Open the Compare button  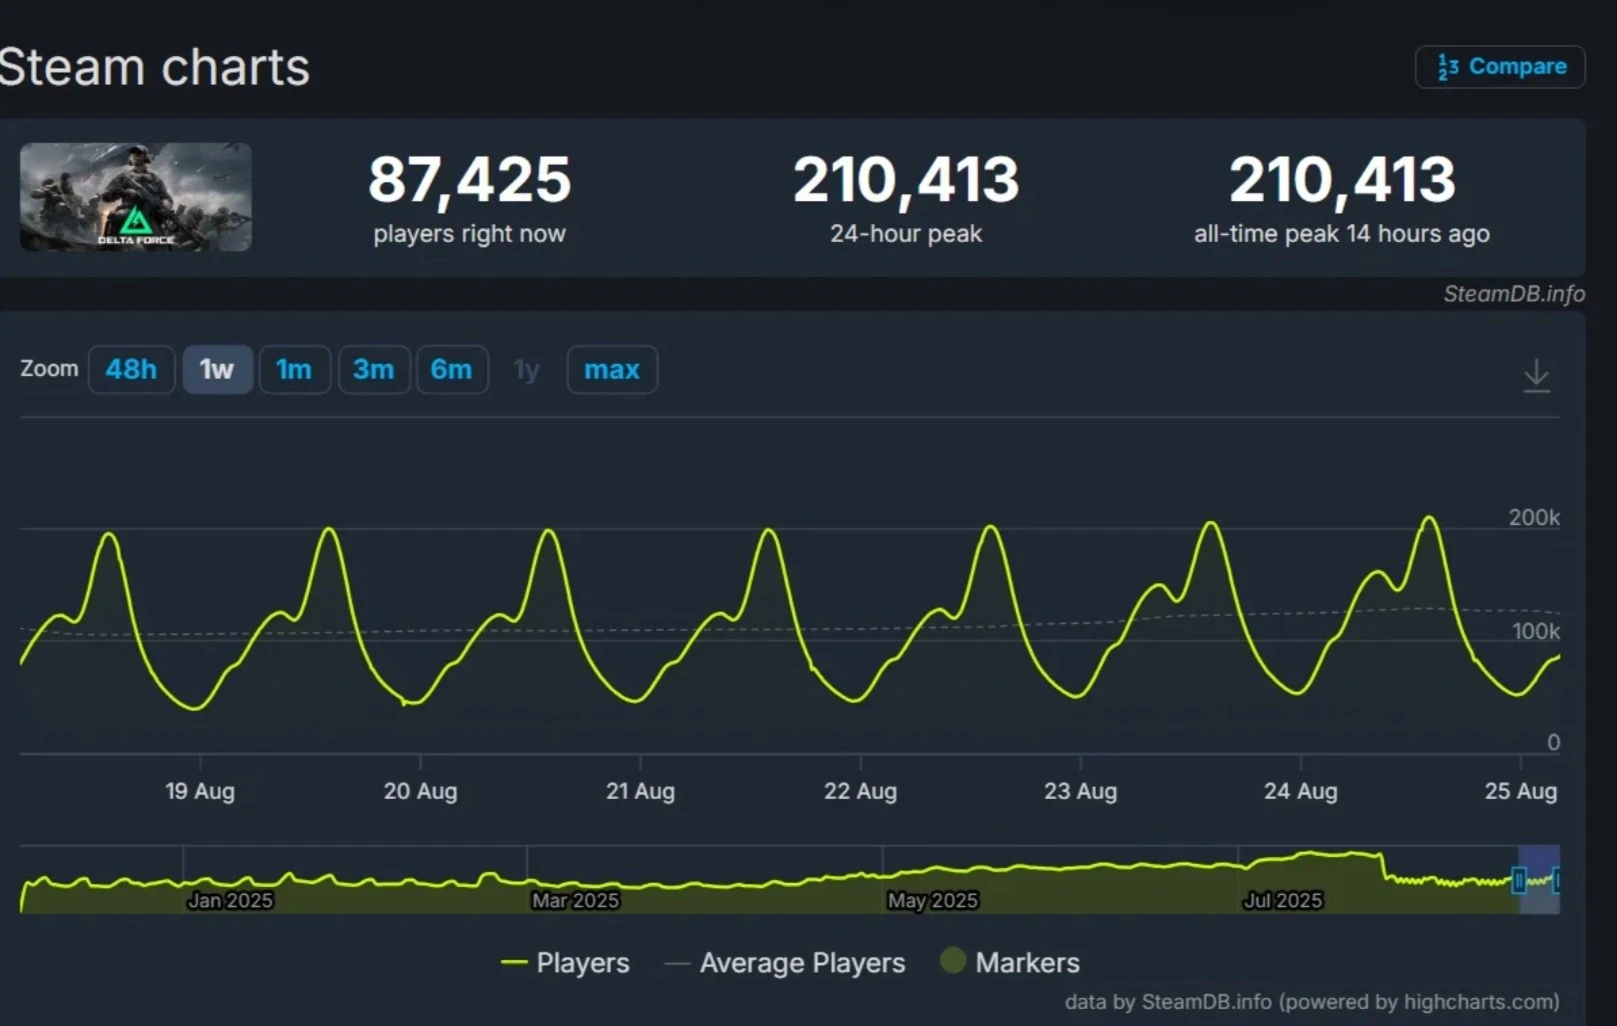click(x=1499, y=67)
